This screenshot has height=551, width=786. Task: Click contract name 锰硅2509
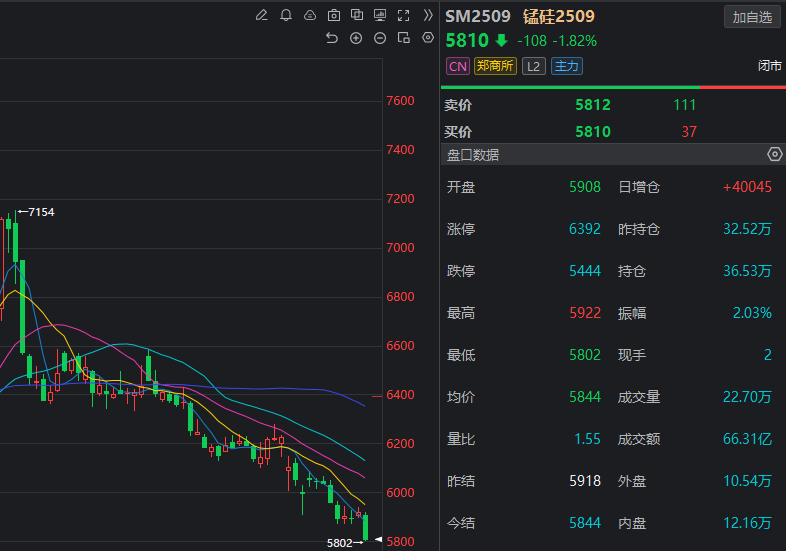pos(558,17)
